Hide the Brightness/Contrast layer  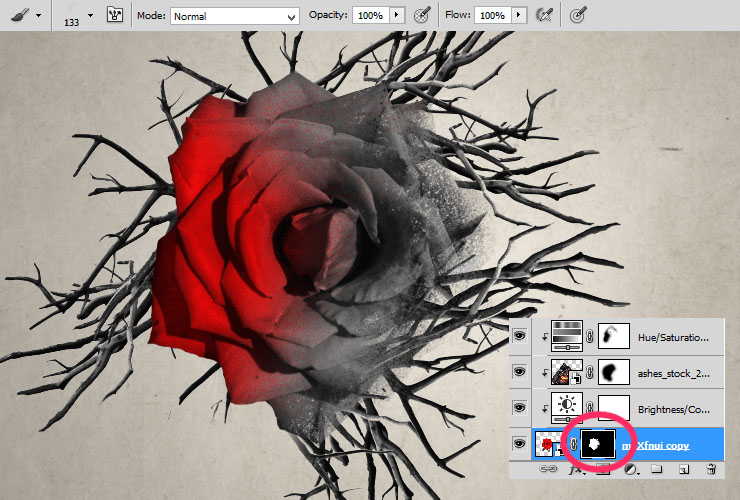pyautogui.click(x=519, y=409)
